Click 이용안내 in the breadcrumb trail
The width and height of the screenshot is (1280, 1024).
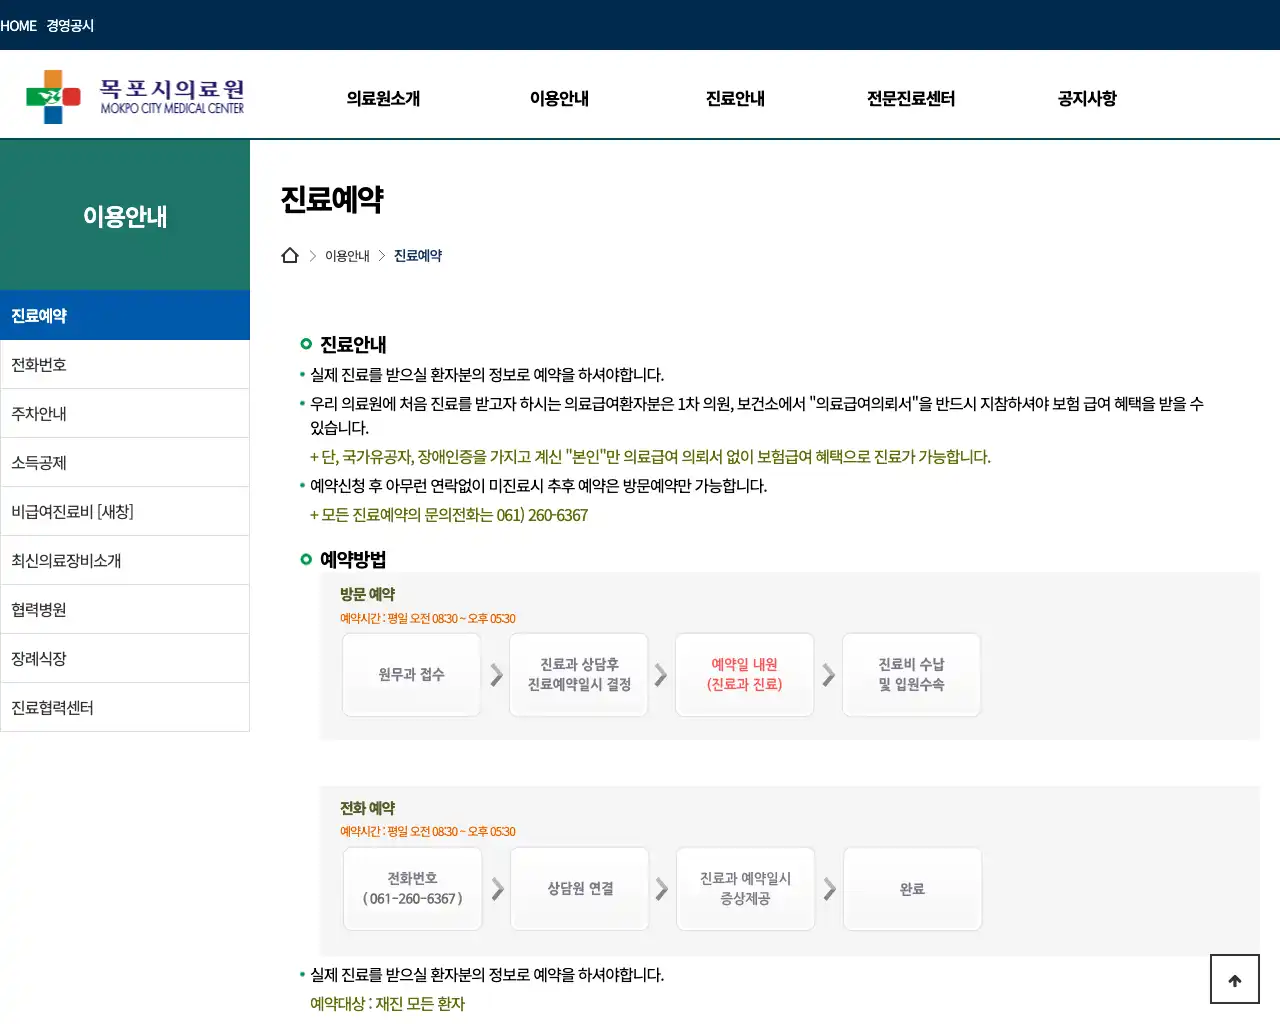pos(347,255)
